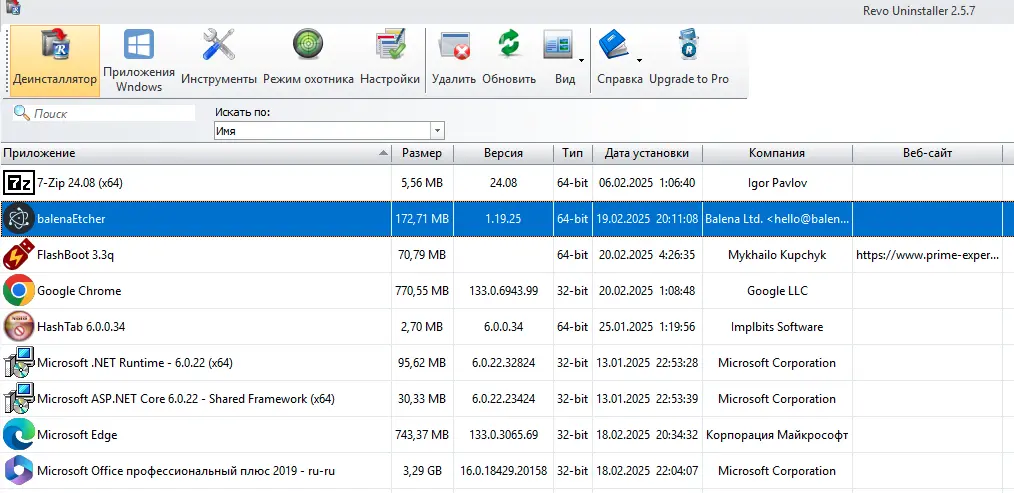Sort by Компания column header
The height and width of the screenshot is (493, 1014).
pyautogui.click(x=777, y=153)
